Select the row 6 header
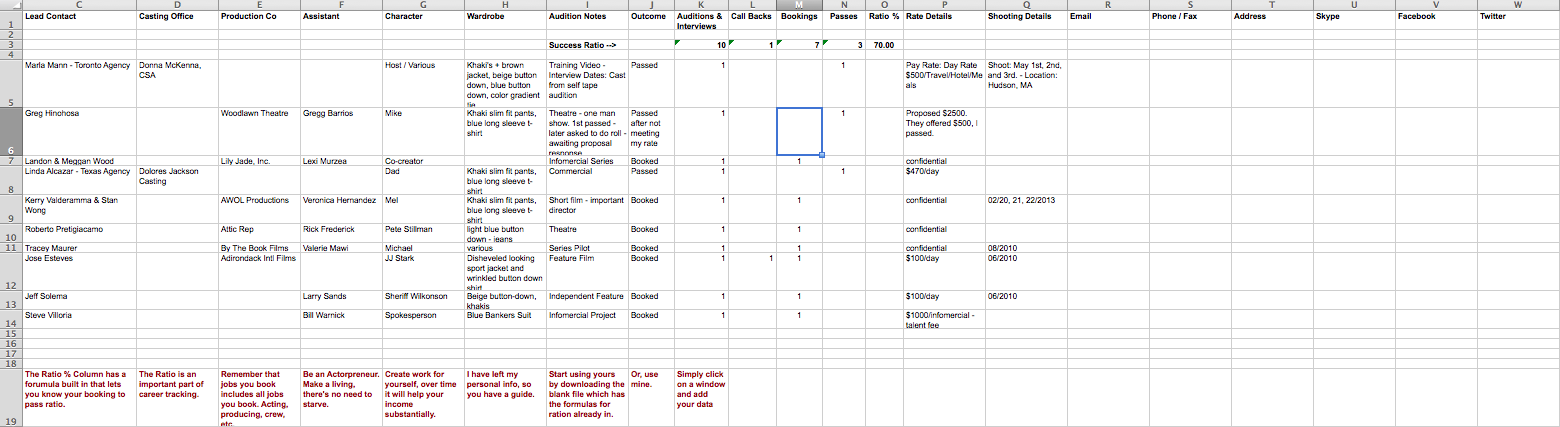 click(10, 131)
